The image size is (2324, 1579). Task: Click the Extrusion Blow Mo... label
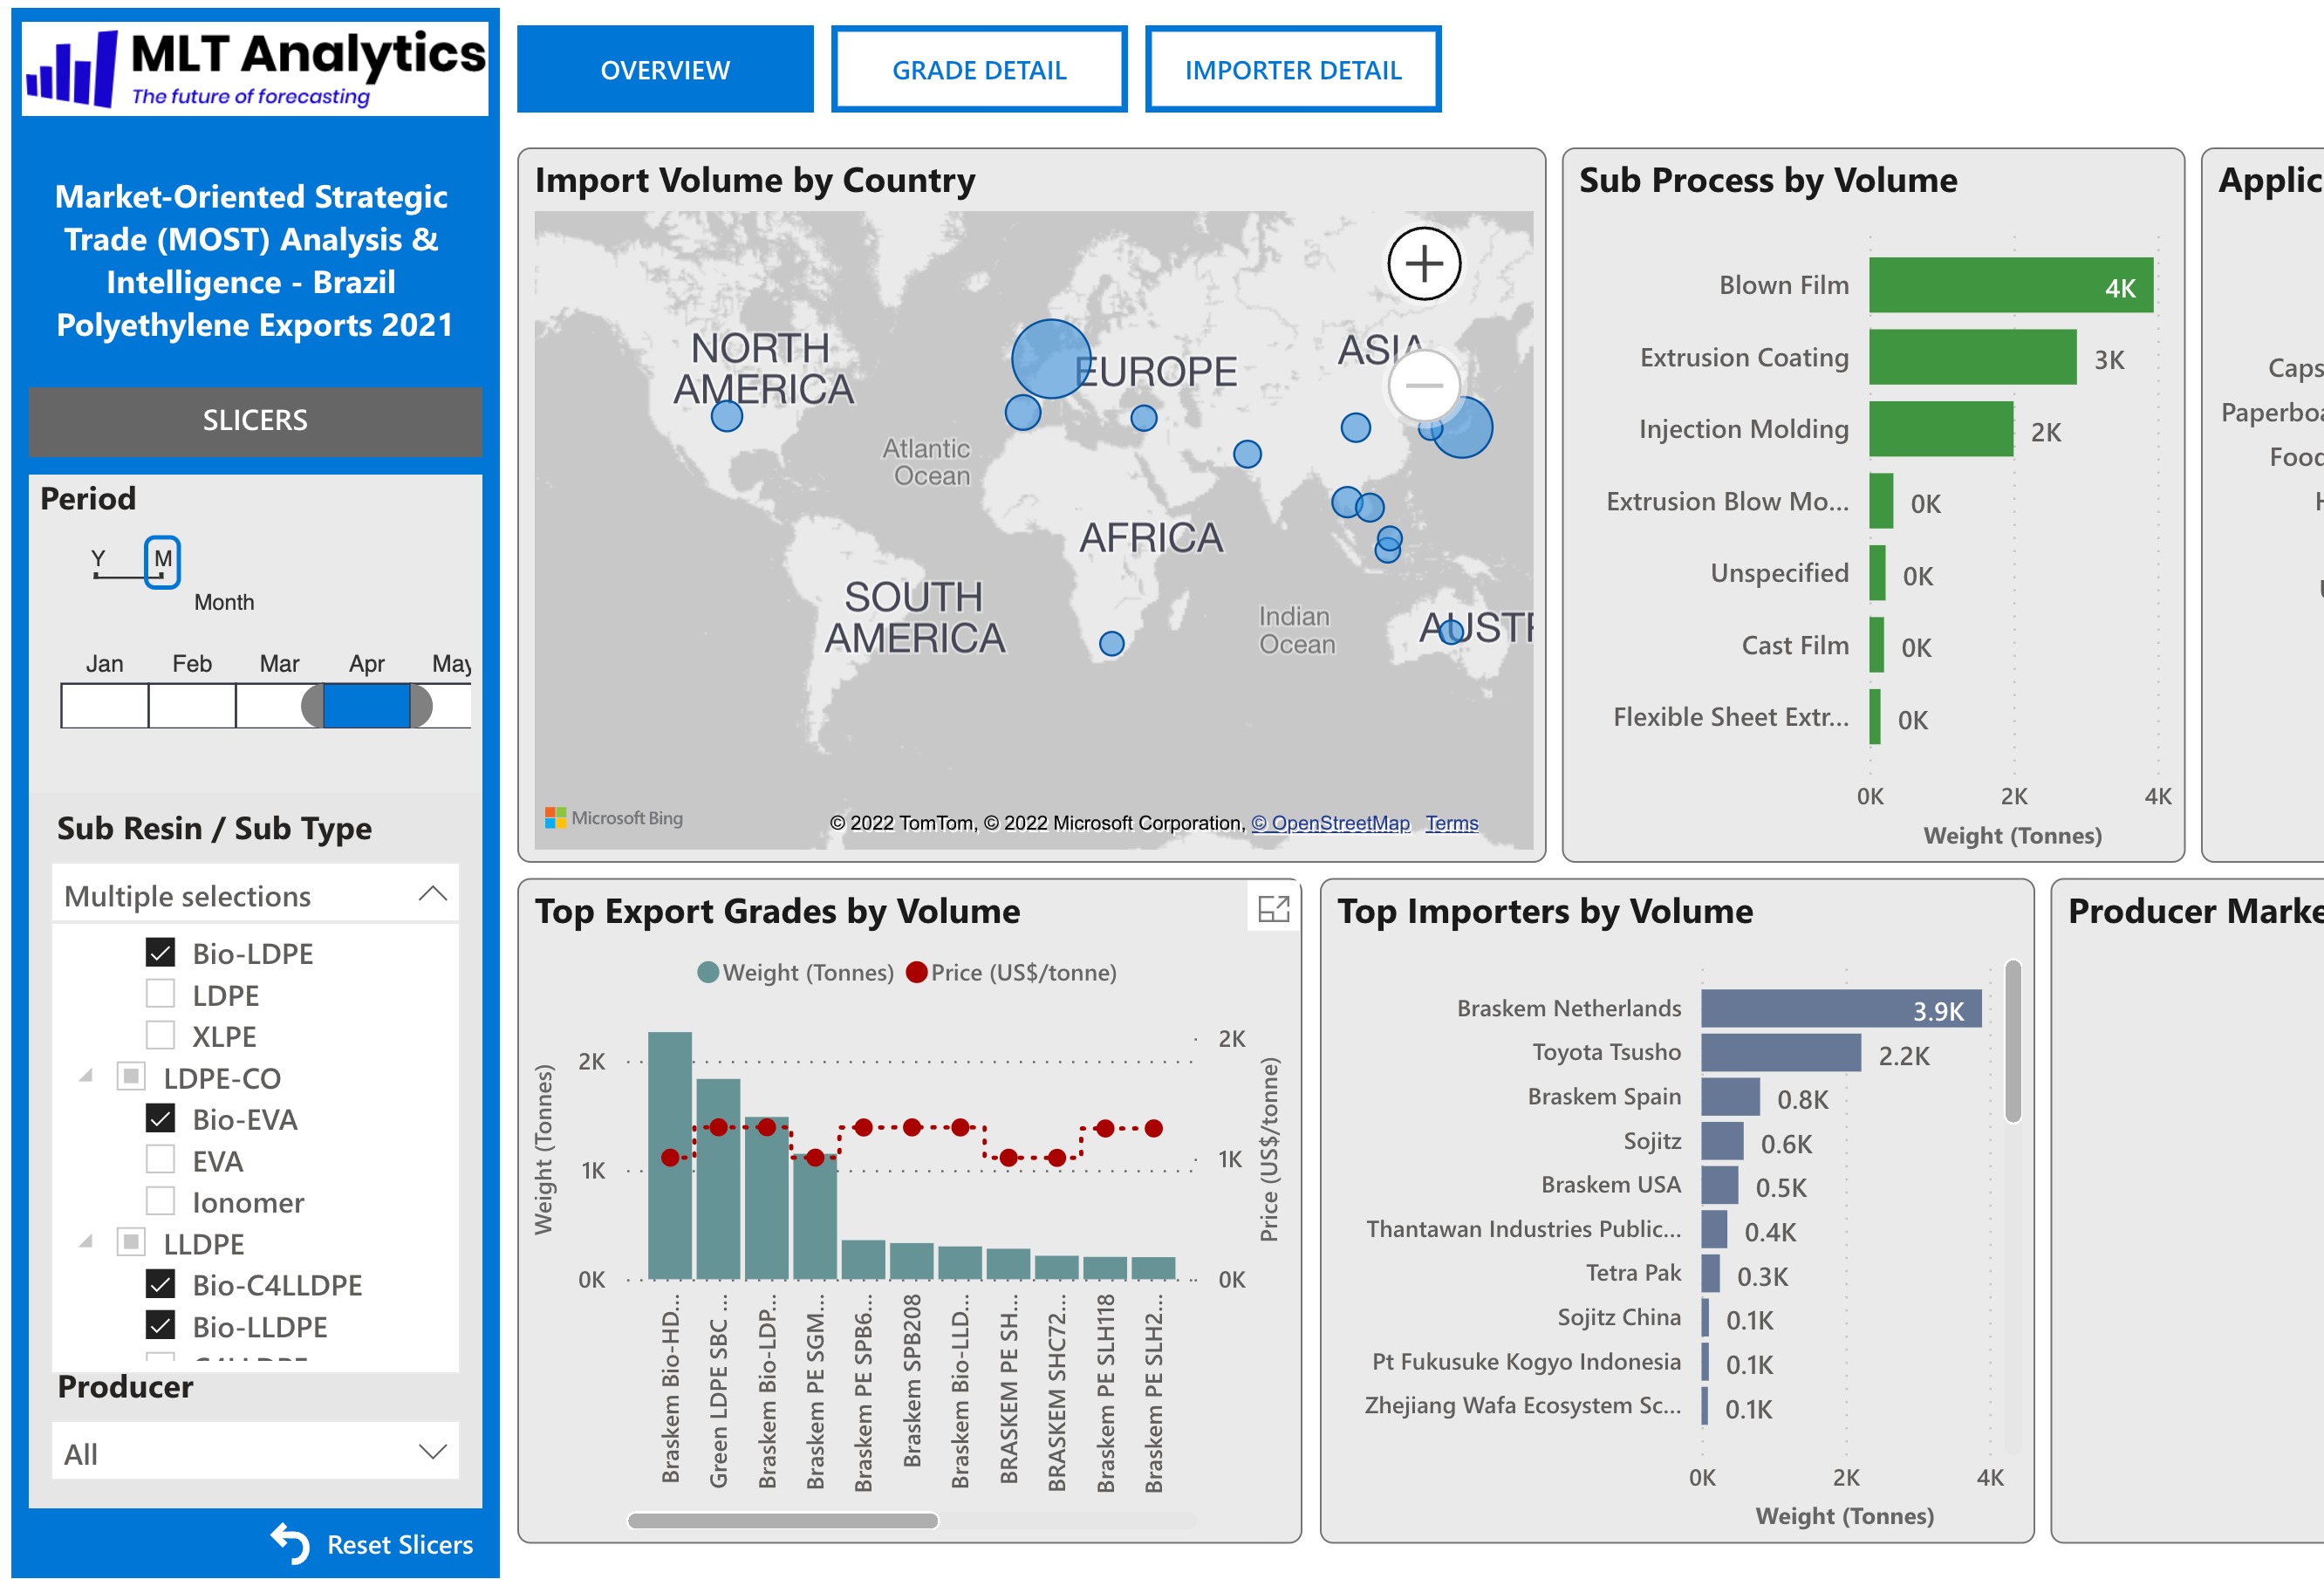(1727, 501)
